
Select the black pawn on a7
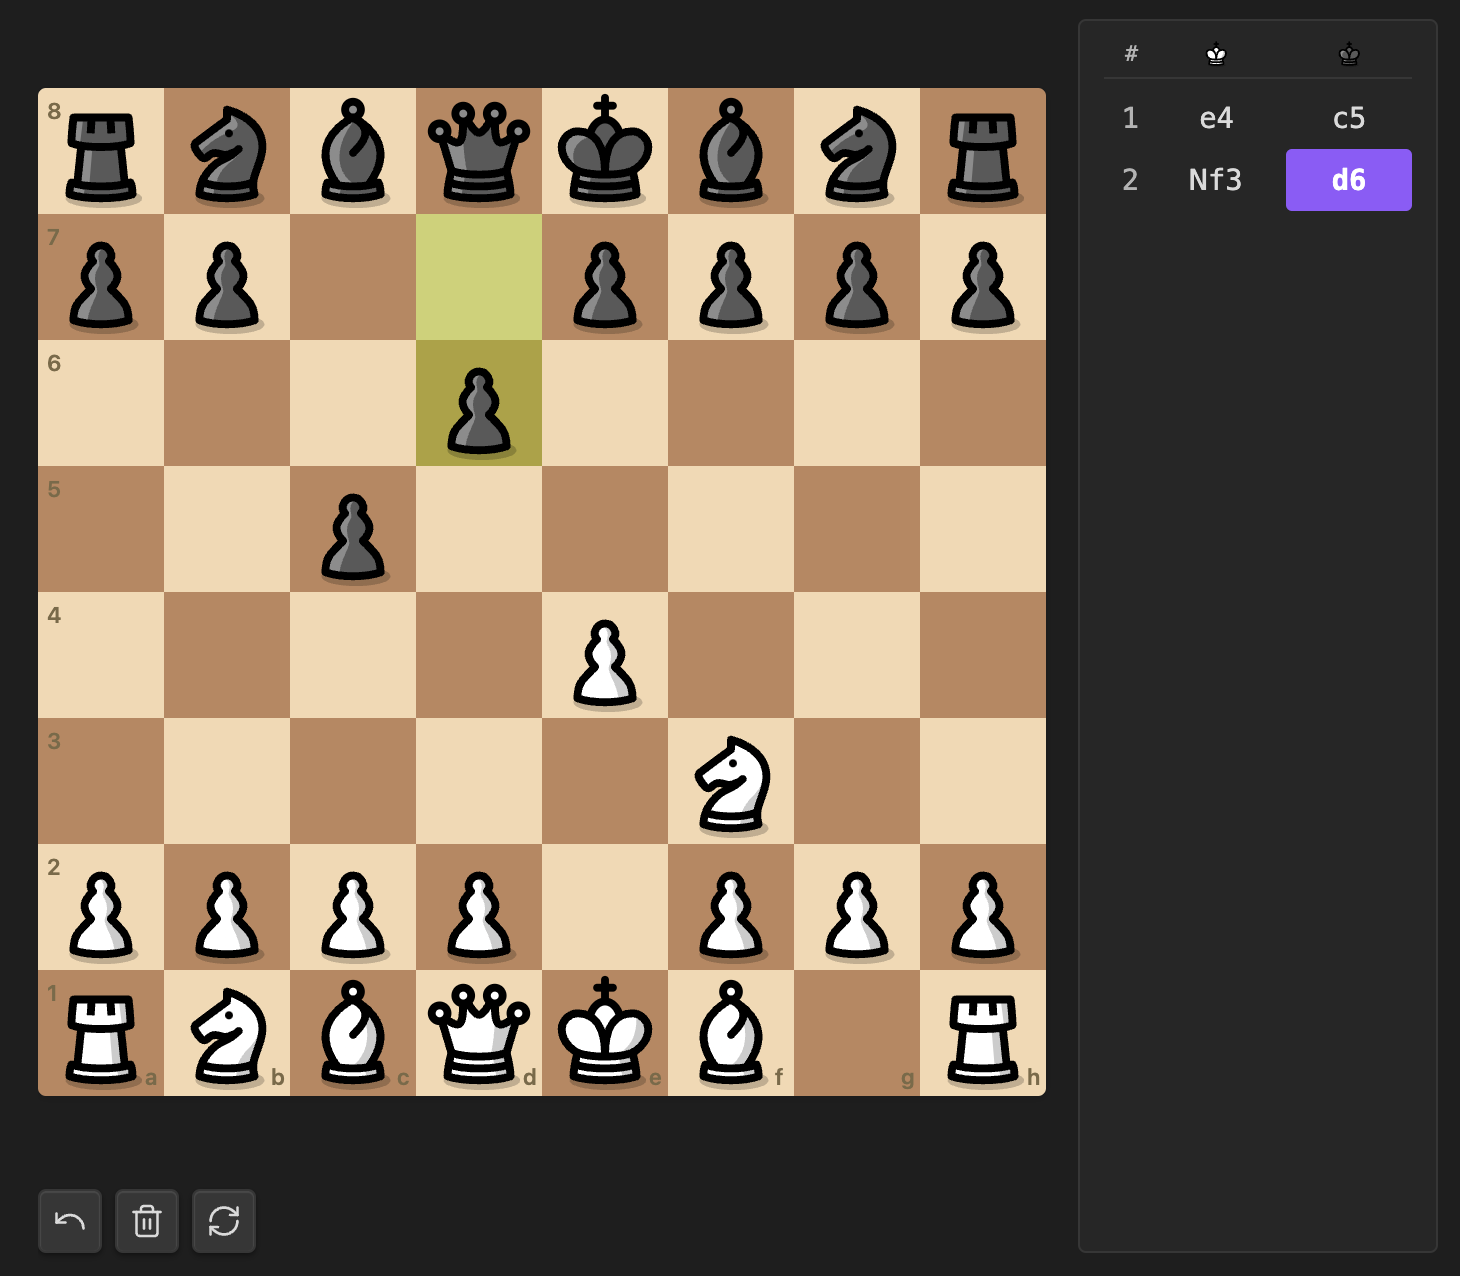(x=101, y=277)
